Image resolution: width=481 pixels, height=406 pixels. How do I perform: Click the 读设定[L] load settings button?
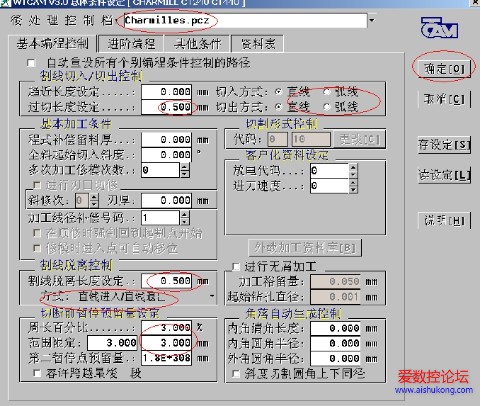click(444, 175)
